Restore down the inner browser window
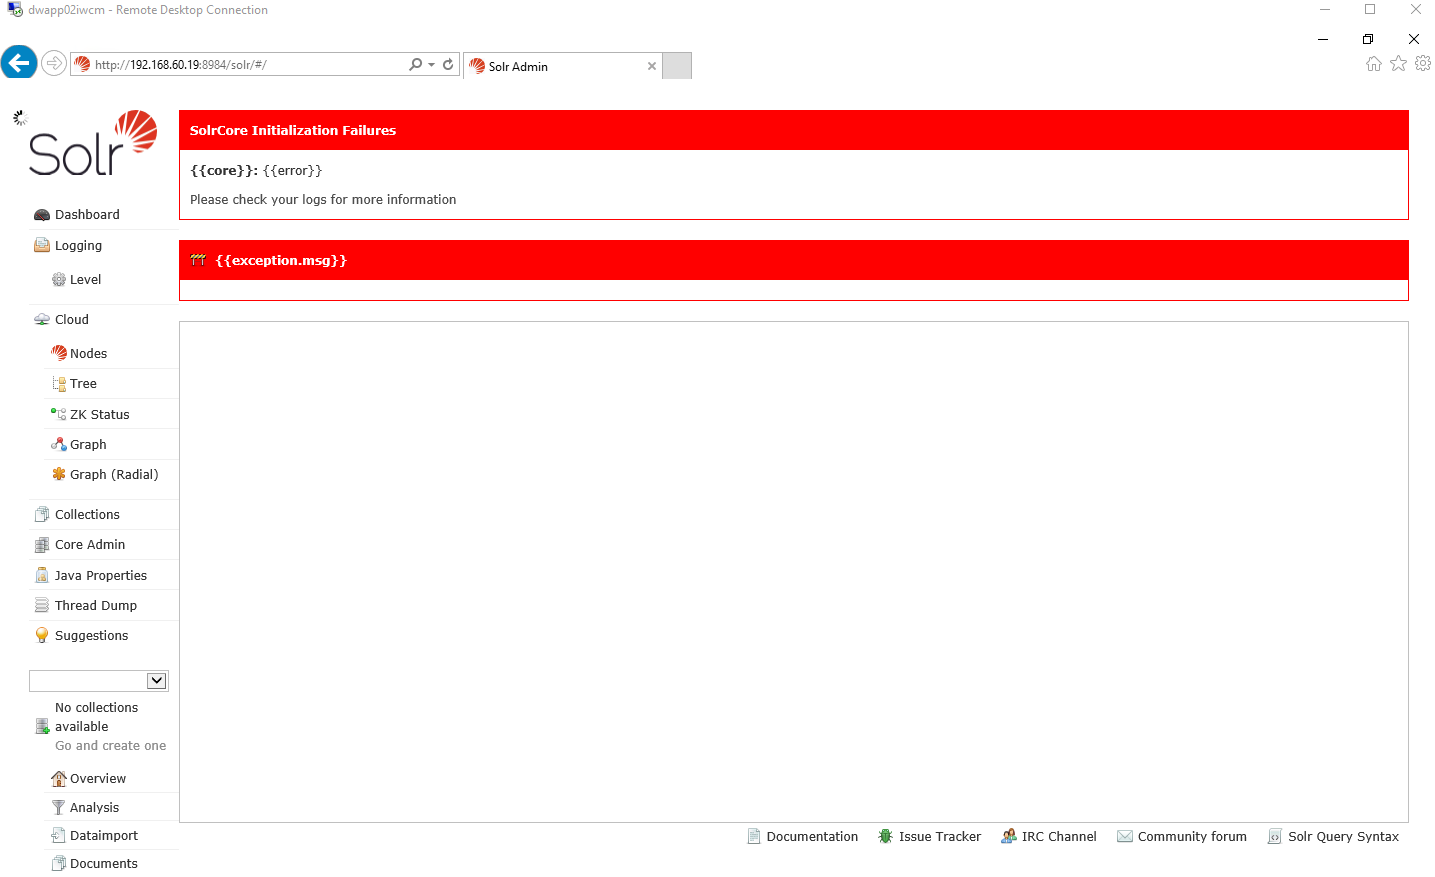The image size is (1435, 877). (1368, 39)
